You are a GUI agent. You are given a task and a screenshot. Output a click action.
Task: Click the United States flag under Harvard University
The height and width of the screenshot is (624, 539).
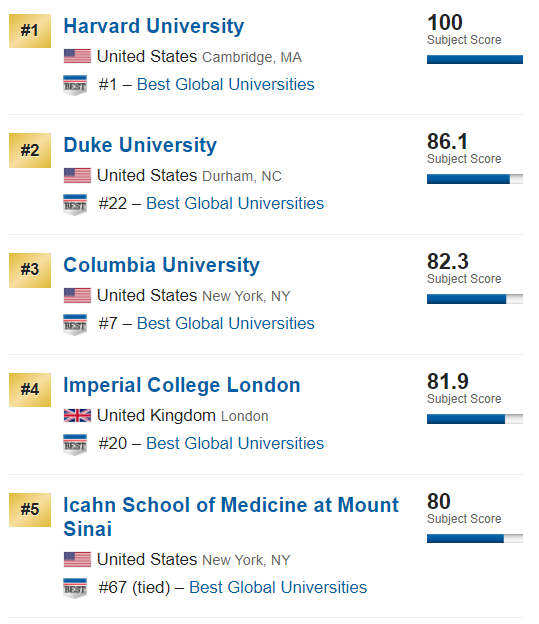point(77,56)
